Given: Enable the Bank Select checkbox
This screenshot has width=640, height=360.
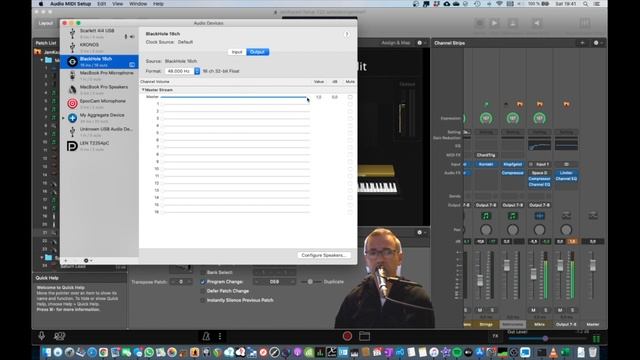Looking at the screenshot, I should coord(203,272).
